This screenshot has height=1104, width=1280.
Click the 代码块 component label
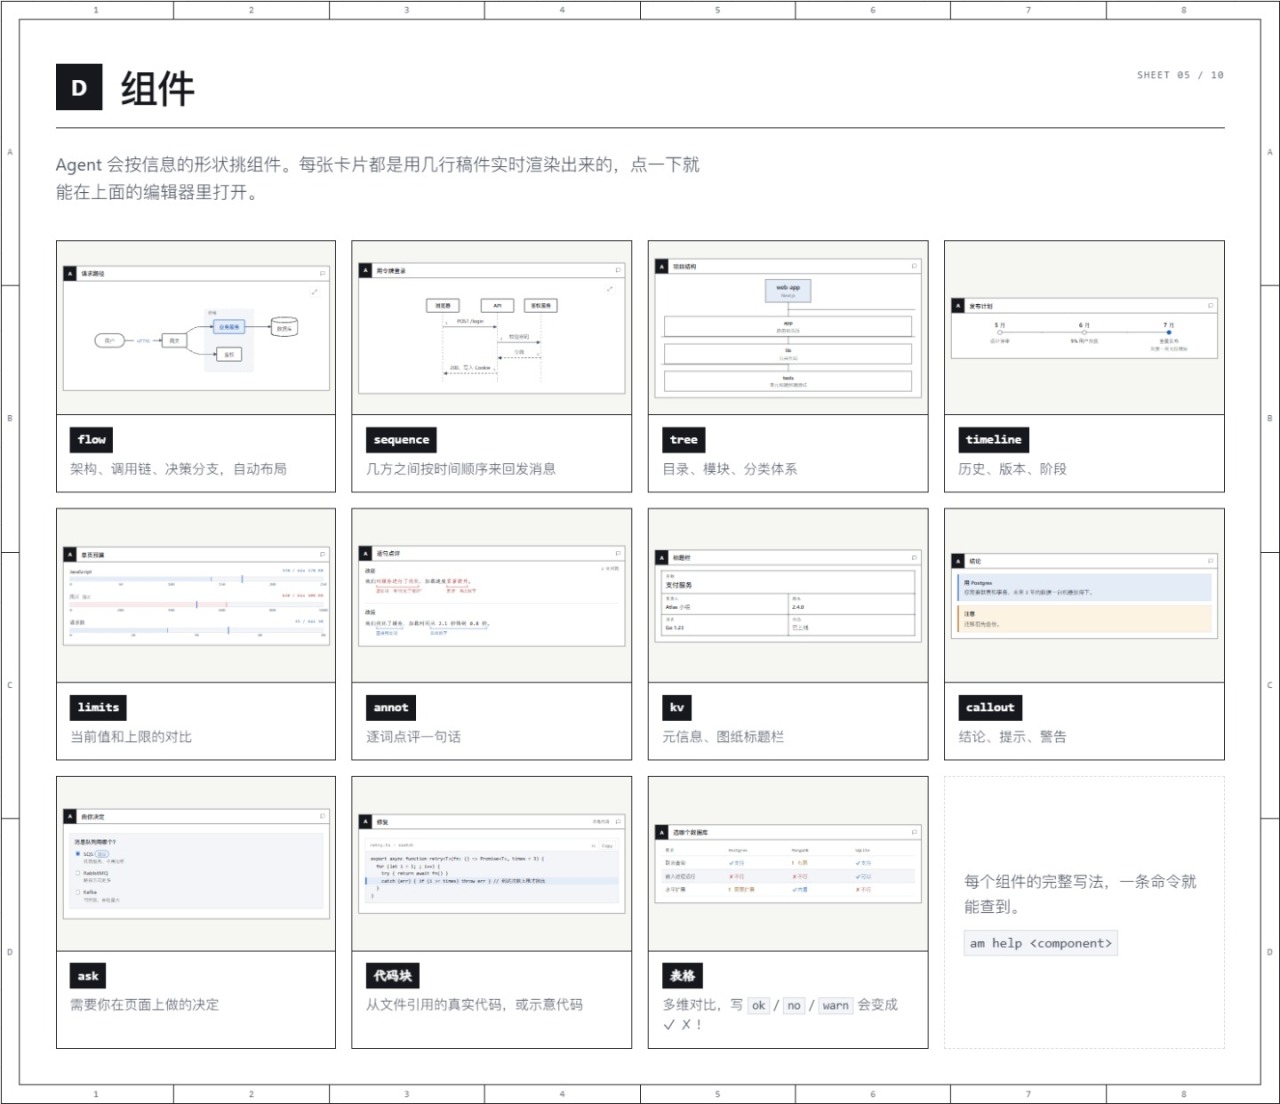point(392,976)
